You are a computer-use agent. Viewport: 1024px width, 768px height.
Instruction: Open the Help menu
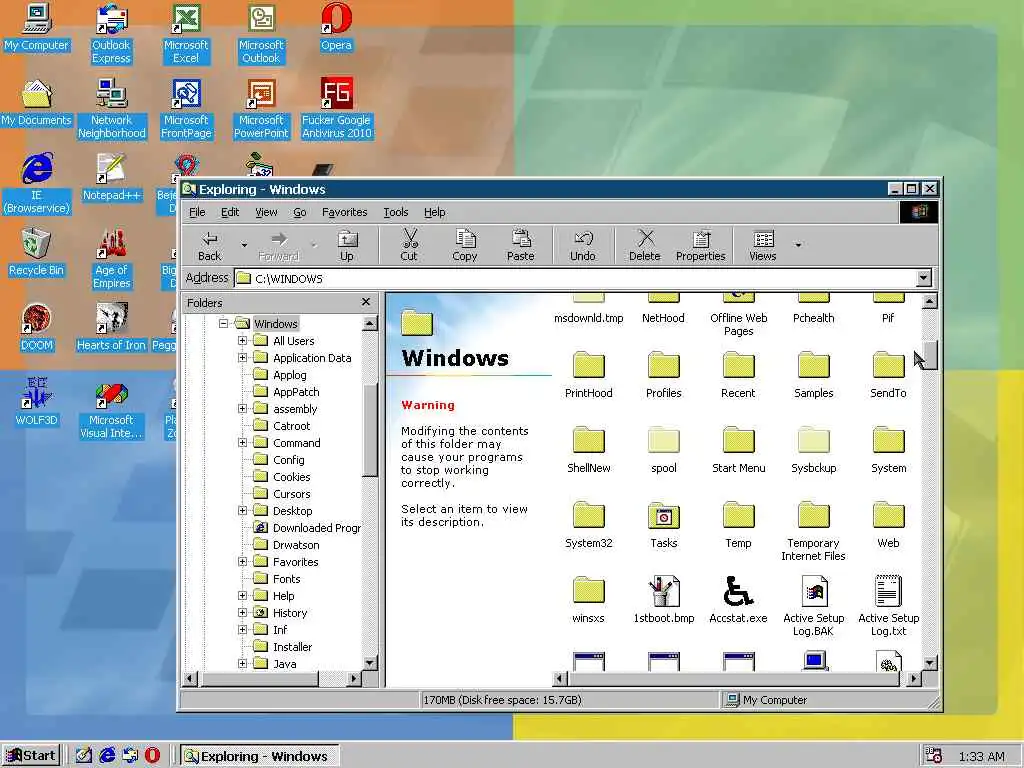click(x=434, y=212)
